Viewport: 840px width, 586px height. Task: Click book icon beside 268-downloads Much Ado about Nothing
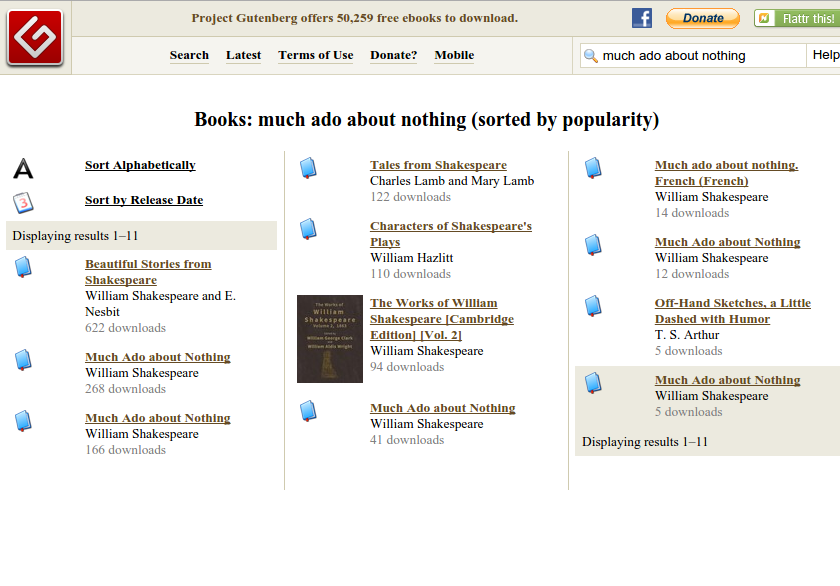(x=23, y=360)
